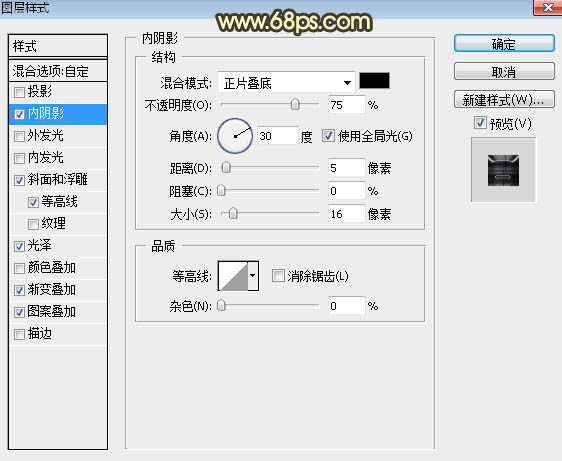Select the 光泽 style list row
Viewport: 562px width, 461px height.
58,246
